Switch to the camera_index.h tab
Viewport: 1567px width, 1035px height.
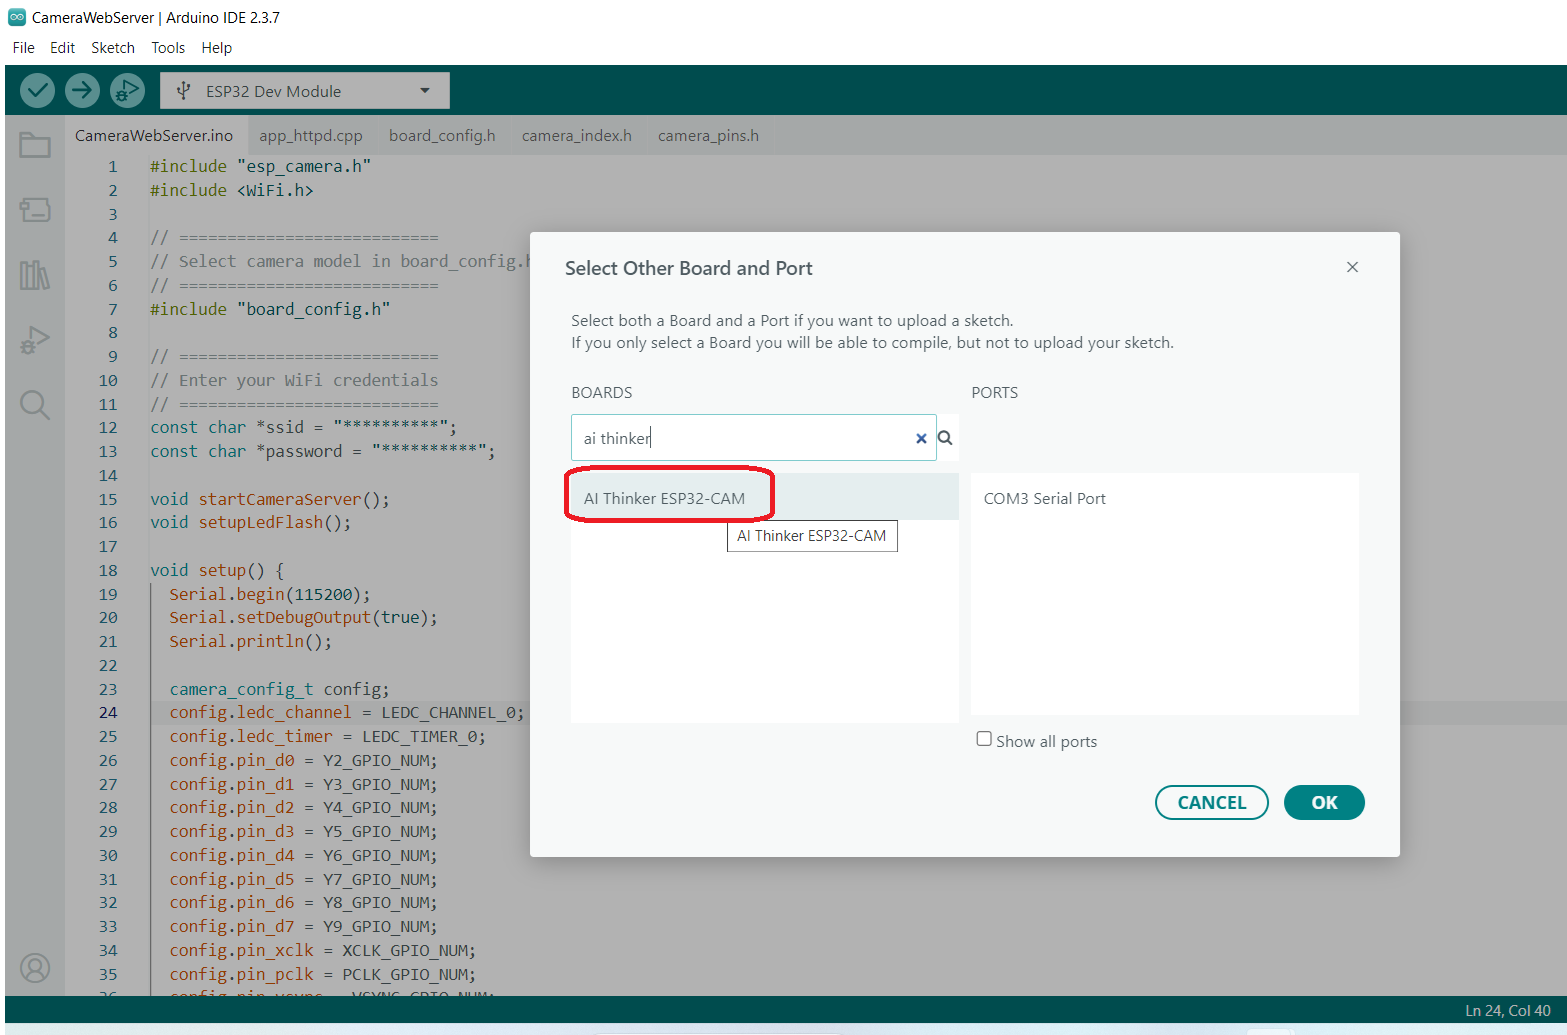tap(577, 135)
